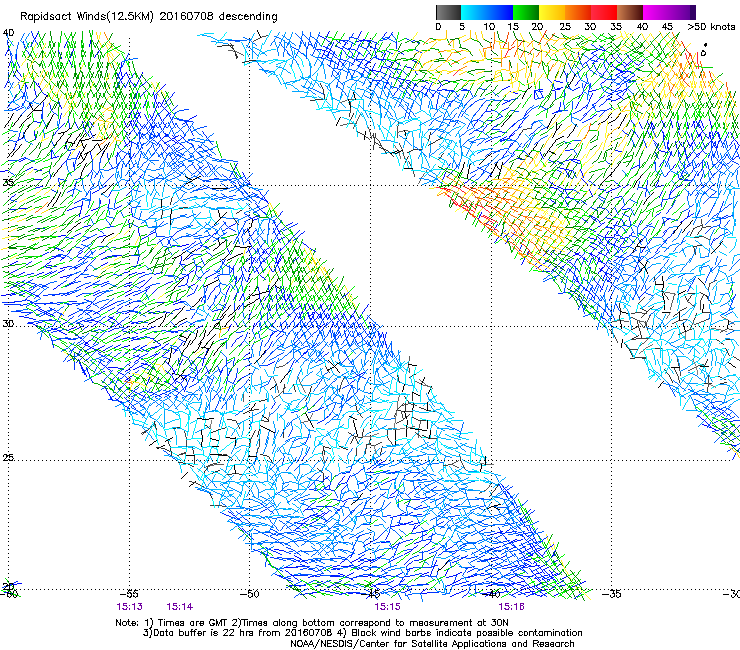Select the 15:14 overpass time label
This screenshot has height=650, width=740.
point(179,607)
